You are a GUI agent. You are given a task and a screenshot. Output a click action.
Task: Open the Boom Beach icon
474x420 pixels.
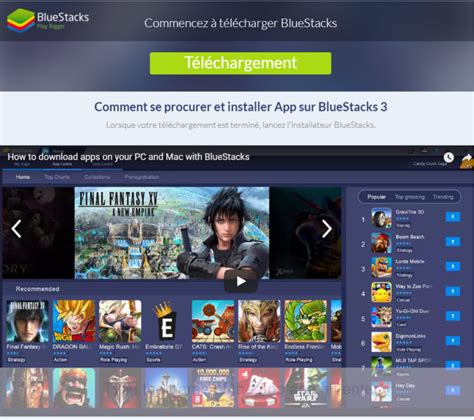[381, 243]
